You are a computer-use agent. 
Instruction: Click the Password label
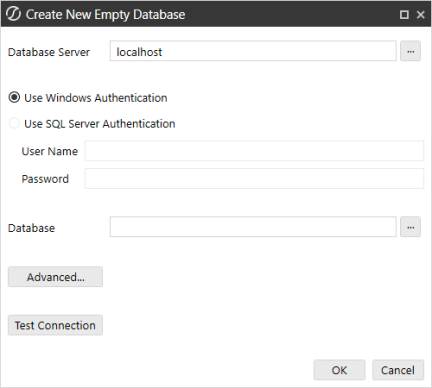click(x=45, y=179)
